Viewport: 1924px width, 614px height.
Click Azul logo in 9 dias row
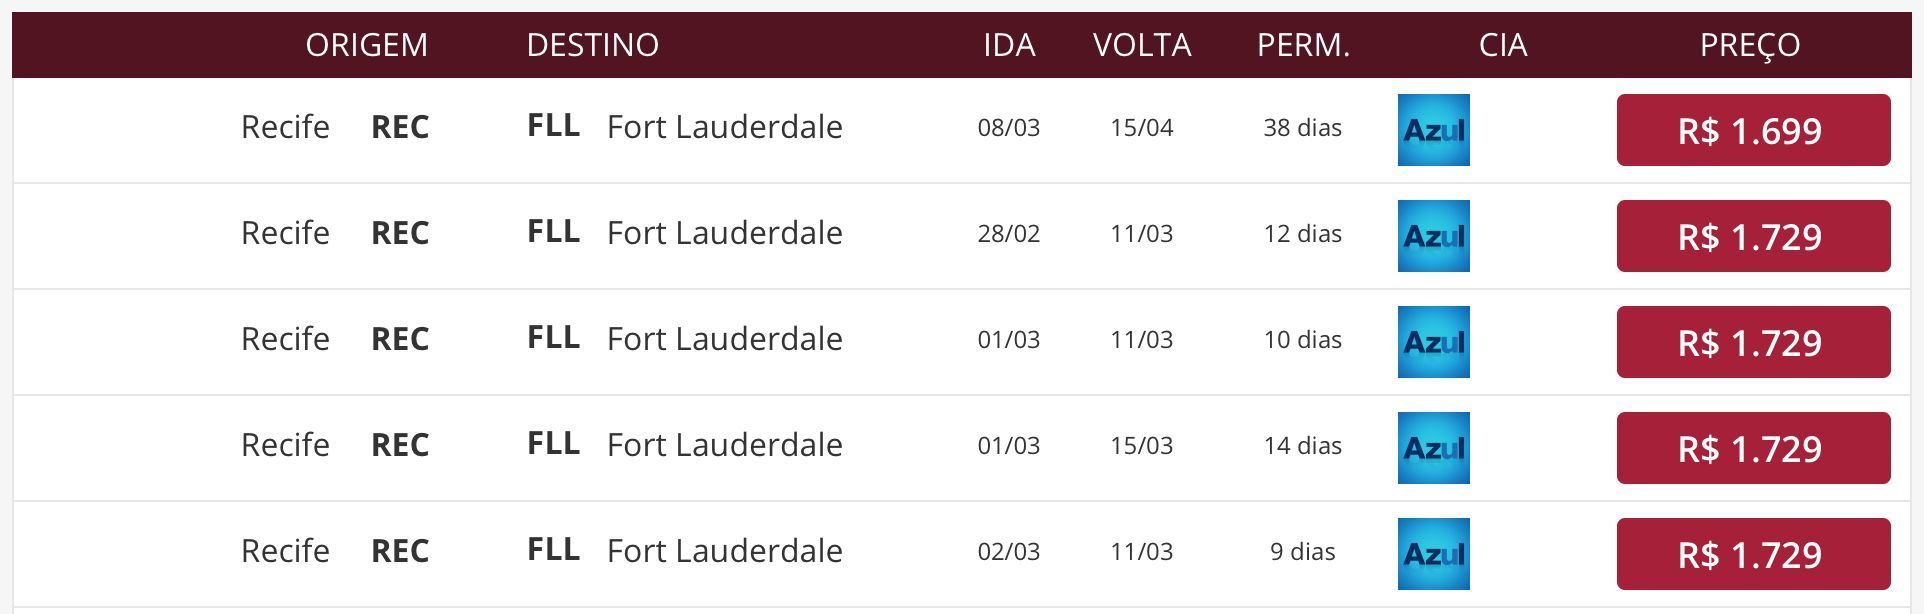(x=1433, y=554)
